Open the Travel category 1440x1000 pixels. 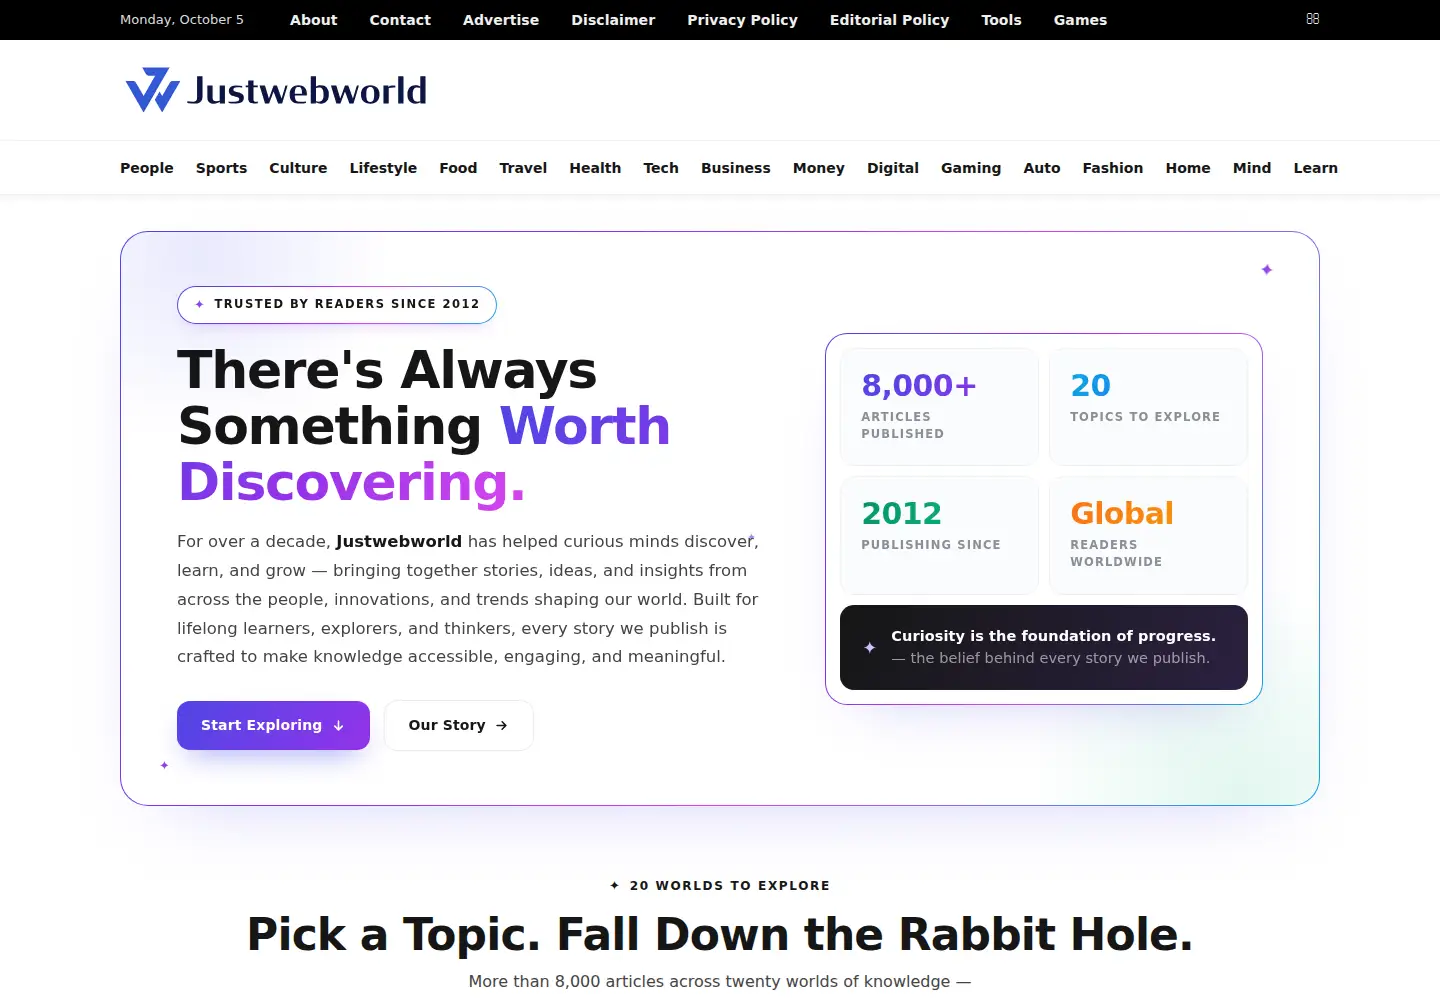coord(523,168)
